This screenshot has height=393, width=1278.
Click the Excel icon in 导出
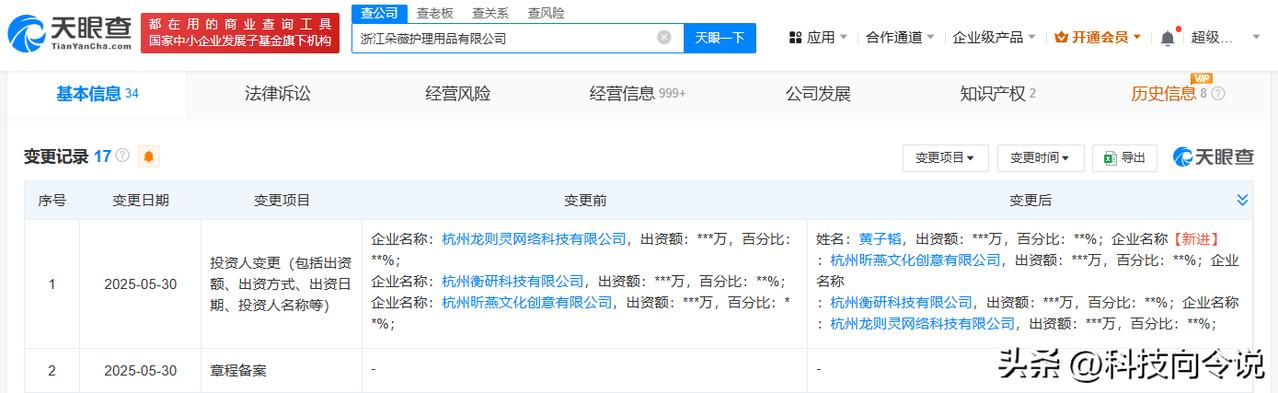pyautogui.click(x=1109, y=158)
